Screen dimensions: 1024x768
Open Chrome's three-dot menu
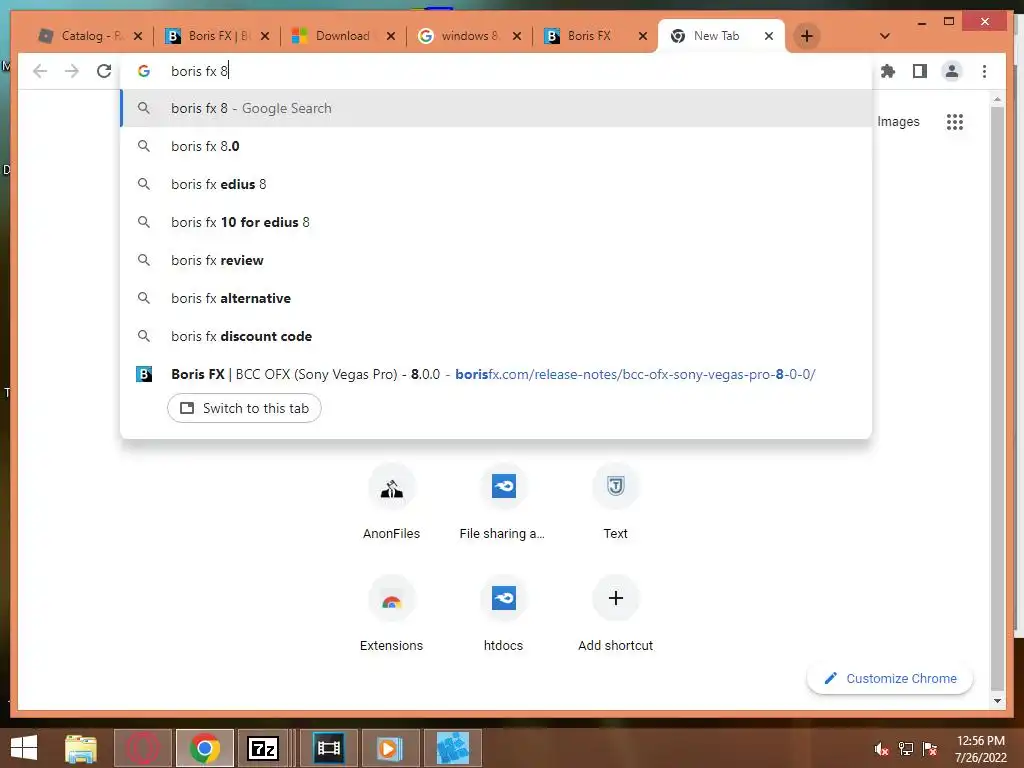pos(984,71)
